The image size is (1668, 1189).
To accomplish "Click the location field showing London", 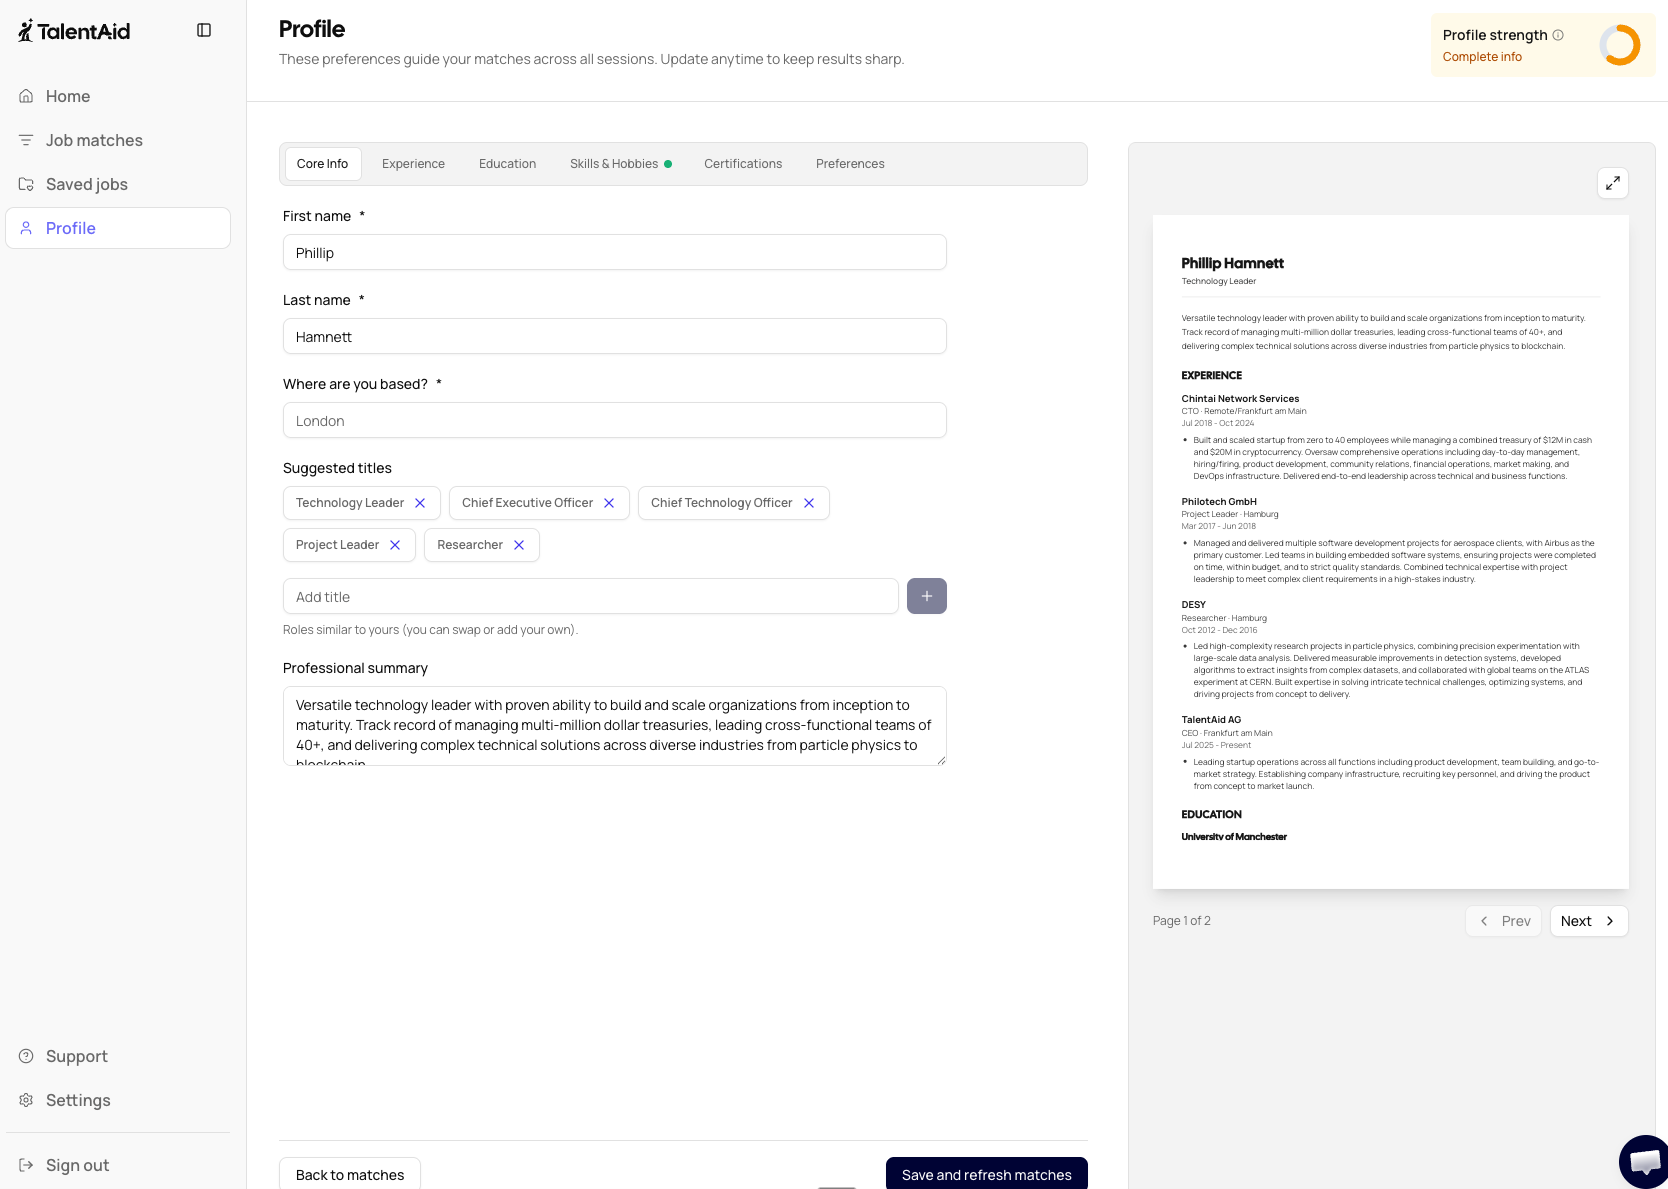I will (x=615, y=420).
